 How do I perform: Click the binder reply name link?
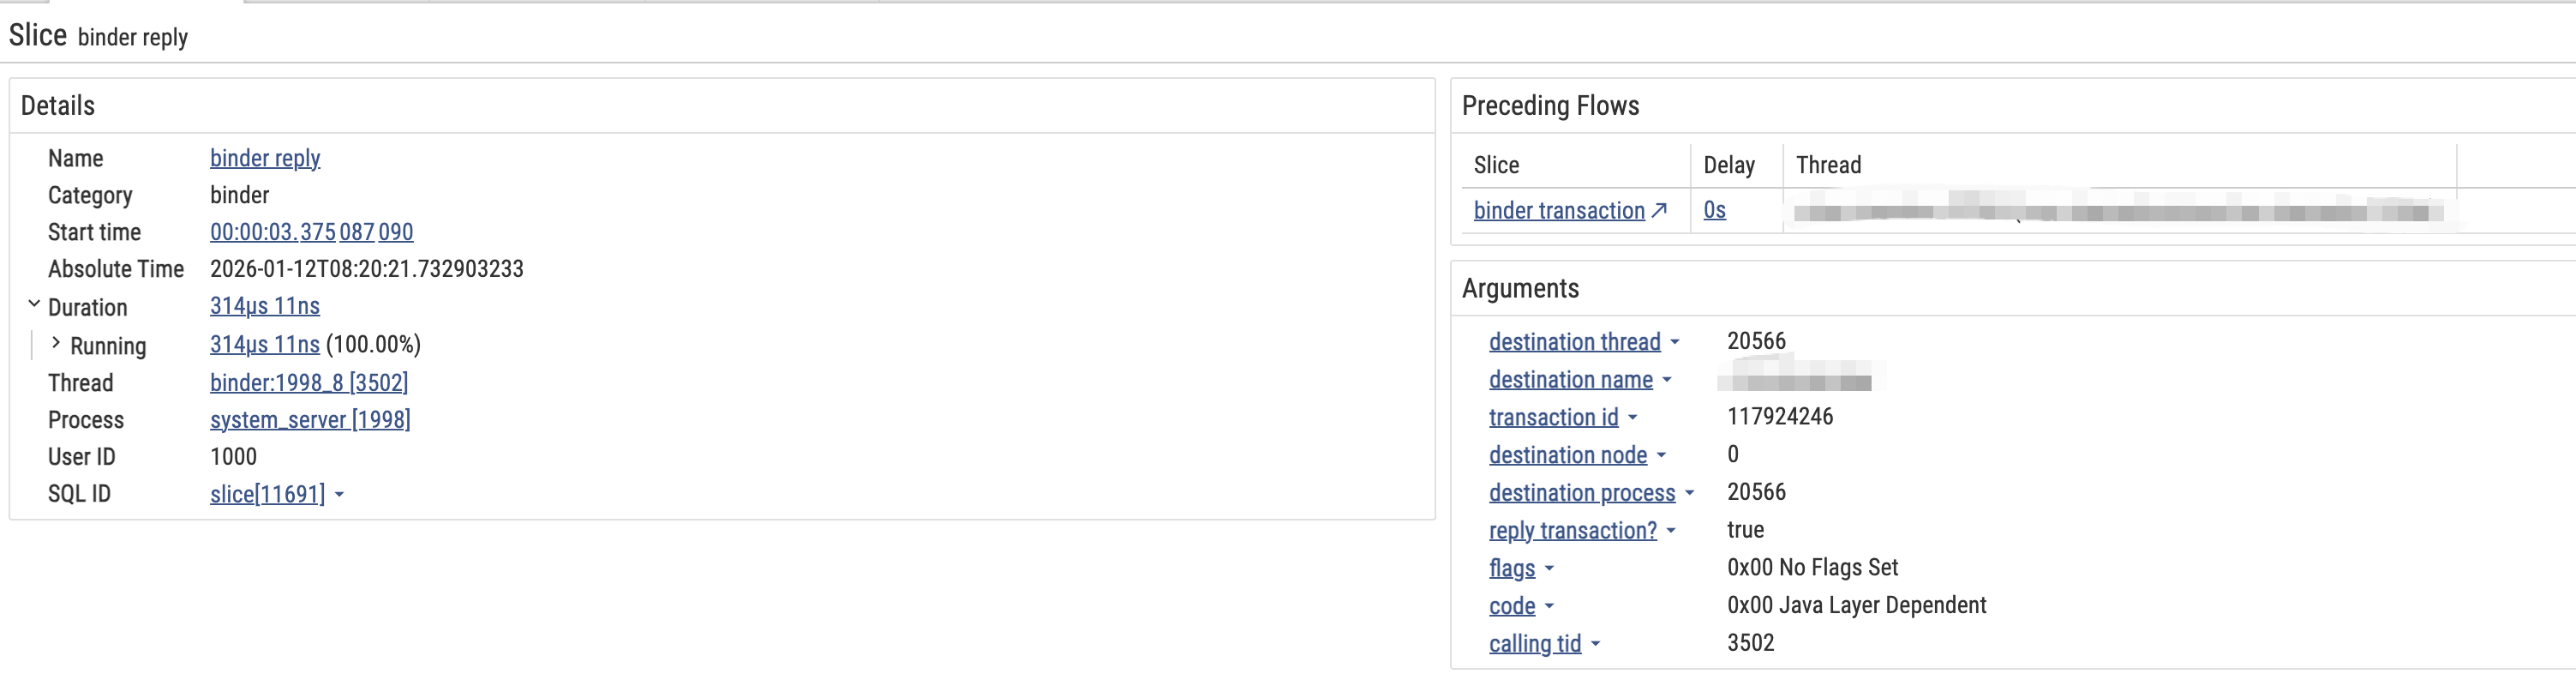(x=265, y=158)
